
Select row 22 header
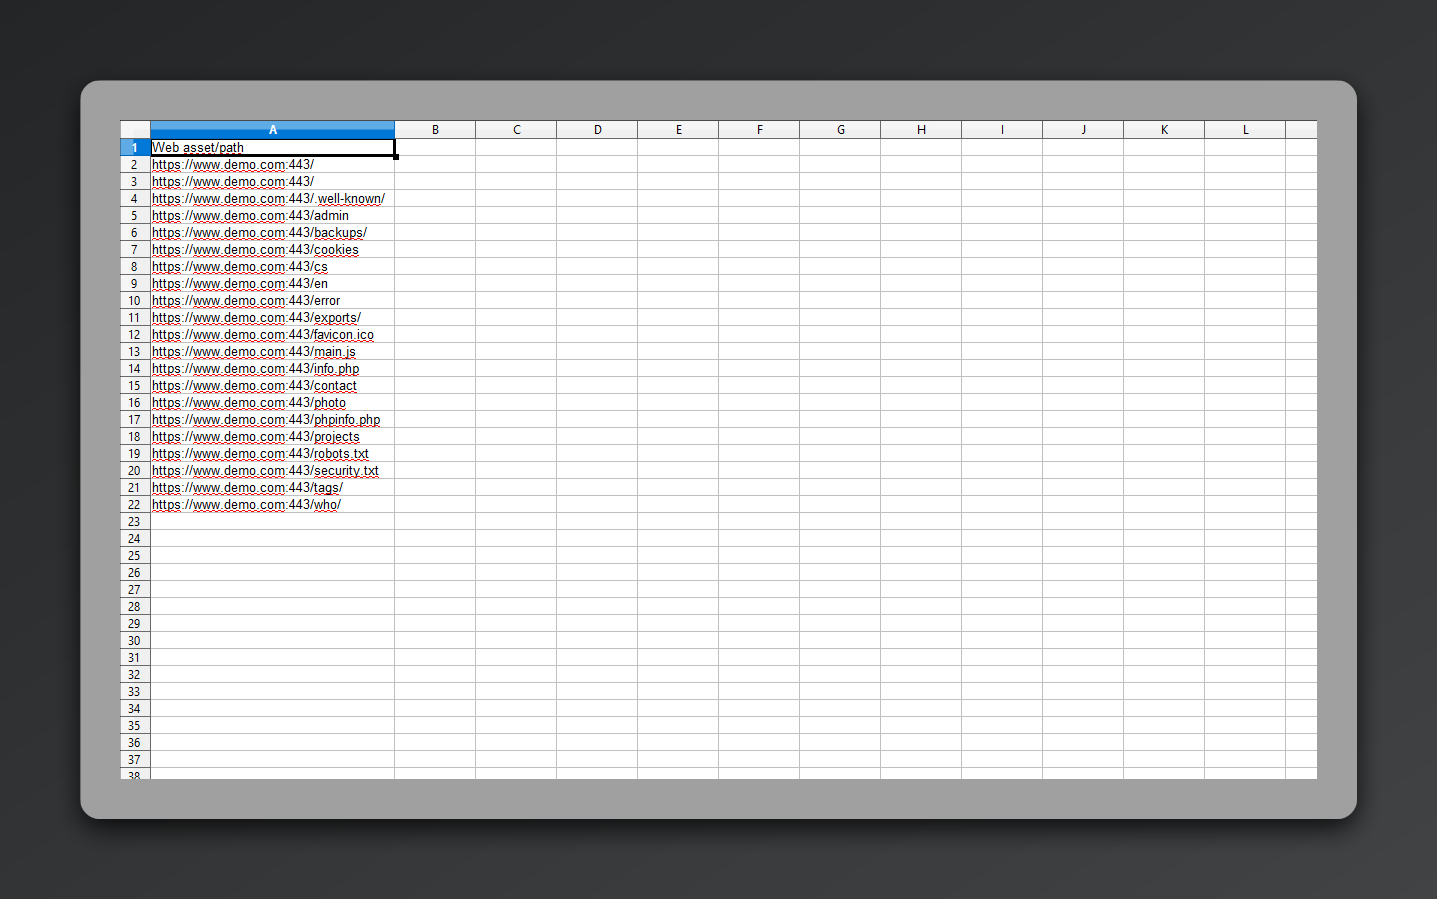[x=134, y=504]
